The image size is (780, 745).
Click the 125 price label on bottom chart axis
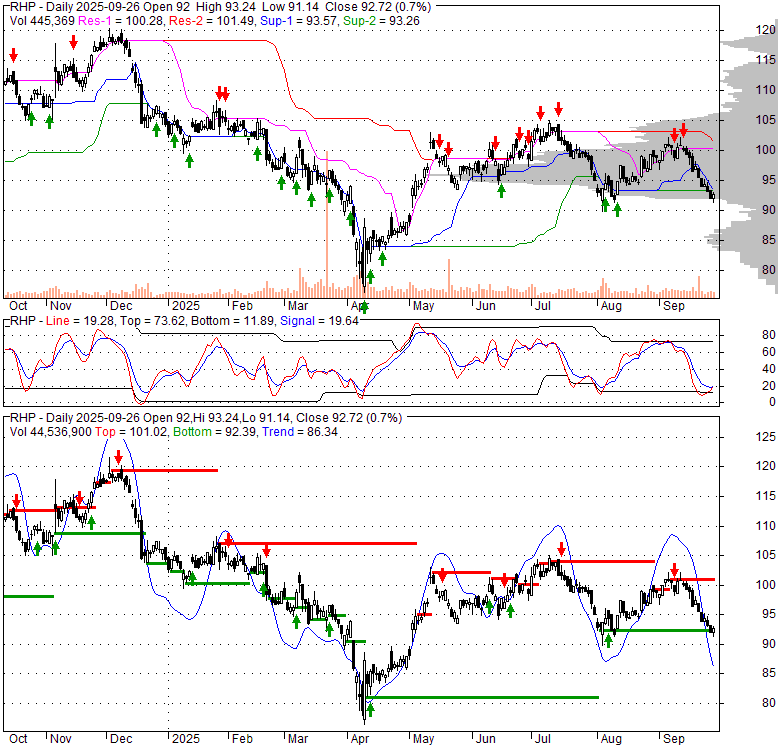766,437
